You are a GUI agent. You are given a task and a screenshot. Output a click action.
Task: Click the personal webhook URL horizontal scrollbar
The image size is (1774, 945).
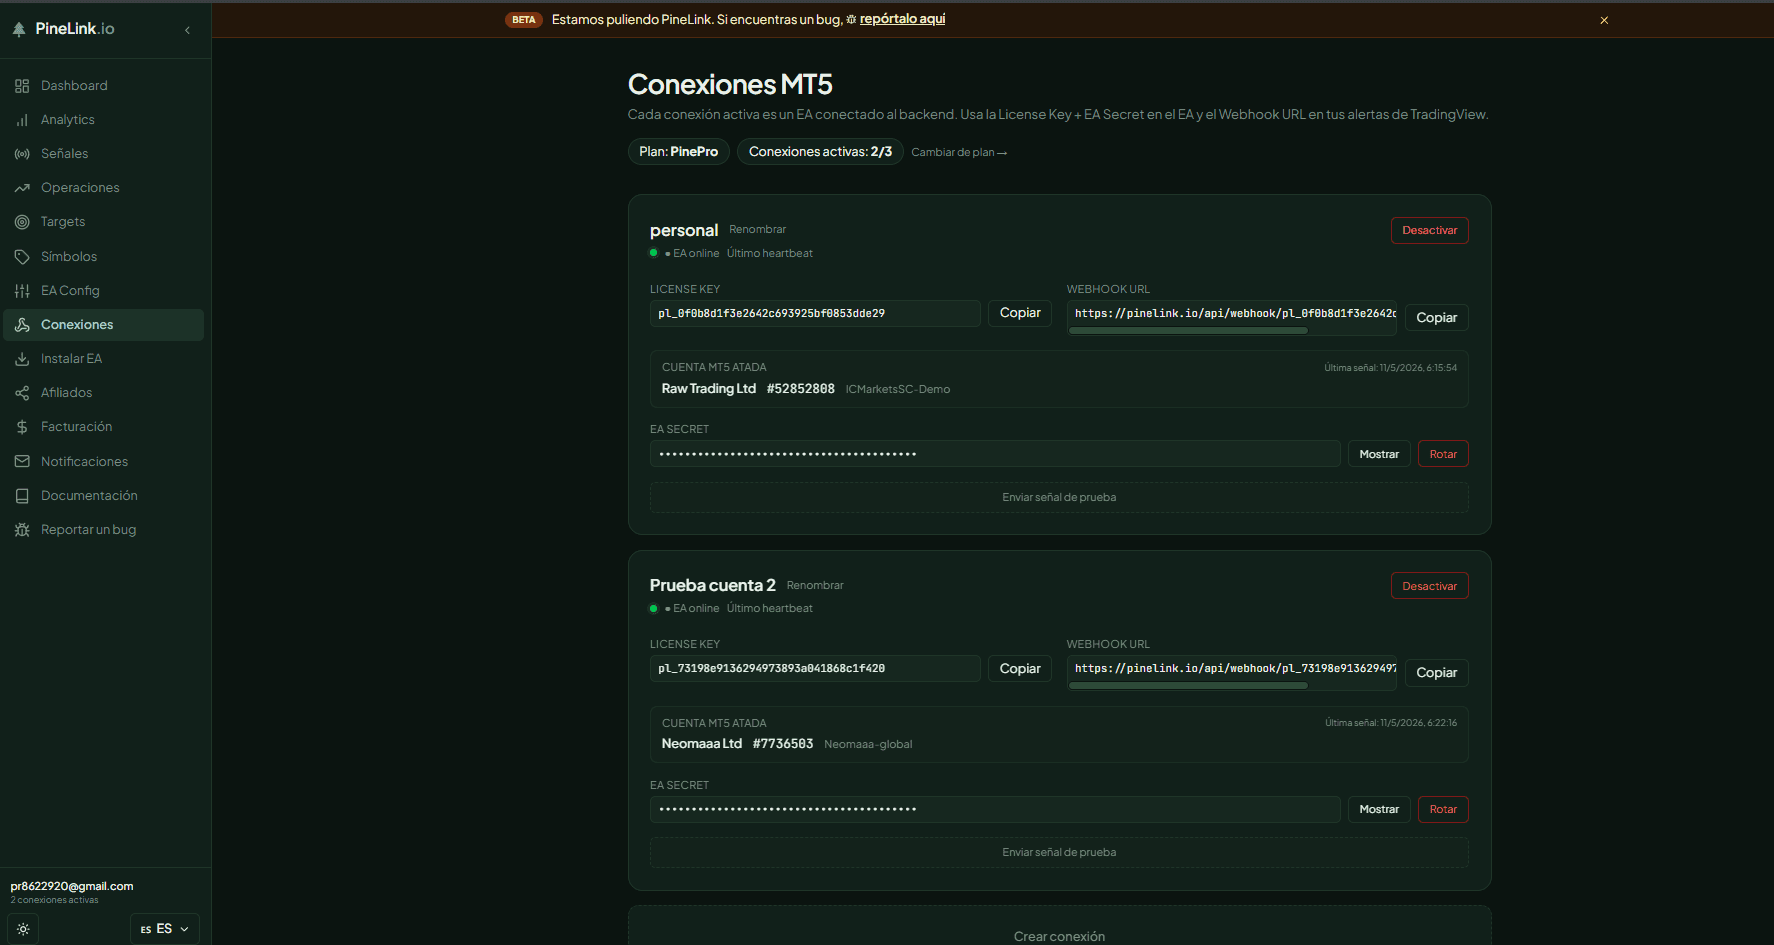pos(1188,331)
